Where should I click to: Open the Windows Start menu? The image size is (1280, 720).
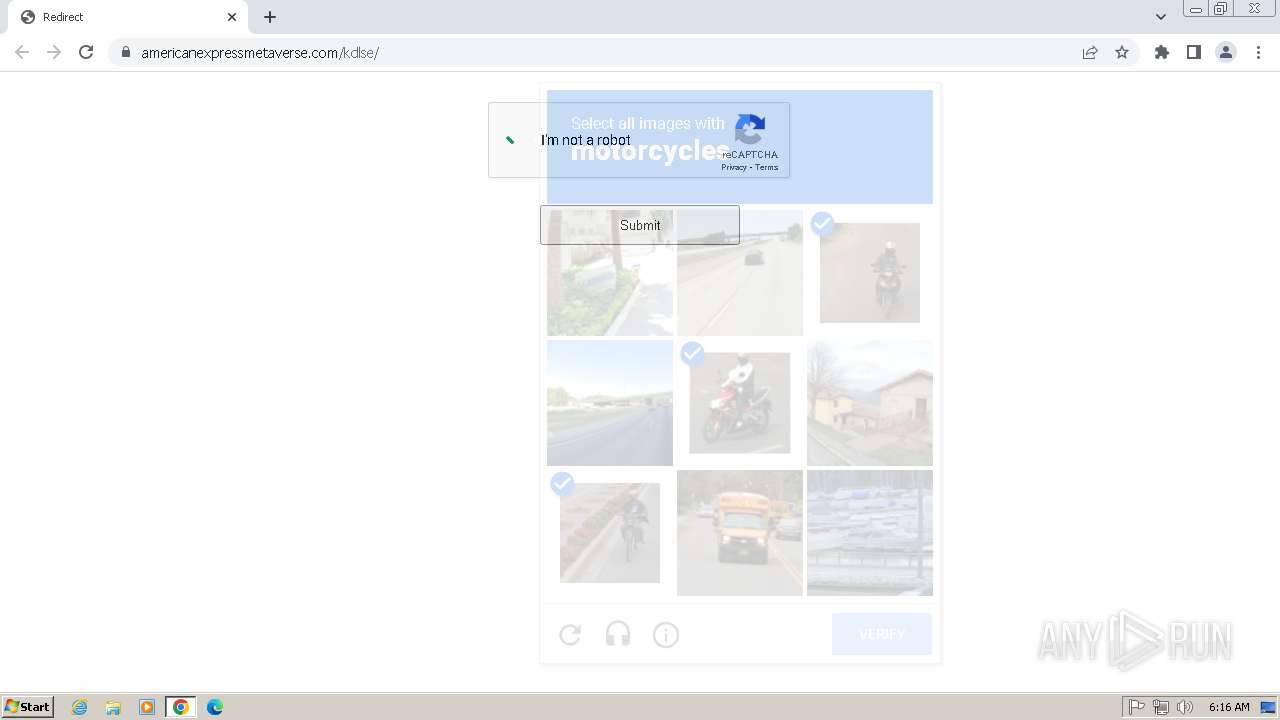tap(28, 707)
